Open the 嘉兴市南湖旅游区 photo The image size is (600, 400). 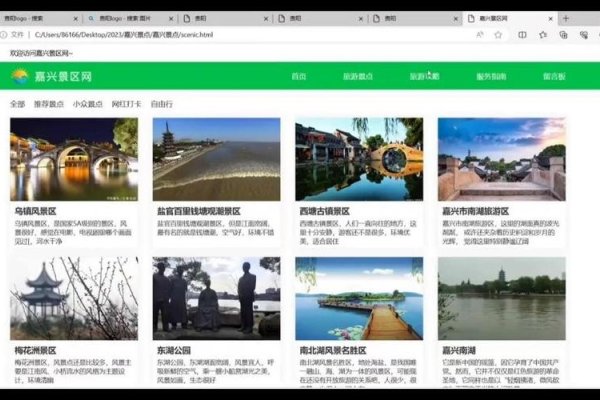[x=502, y=159]
